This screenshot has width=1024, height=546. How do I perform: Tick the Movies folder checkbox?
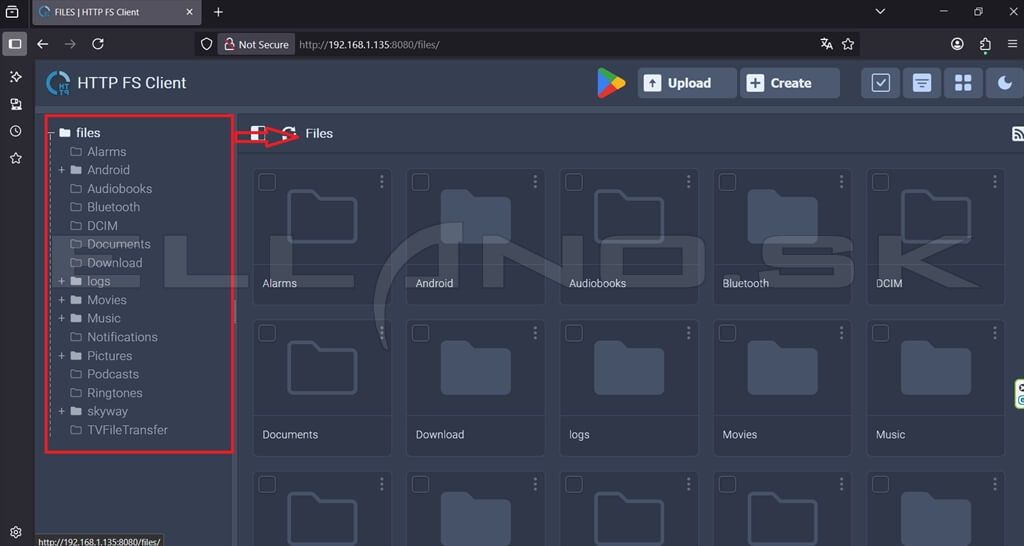(x=728, y=333)
